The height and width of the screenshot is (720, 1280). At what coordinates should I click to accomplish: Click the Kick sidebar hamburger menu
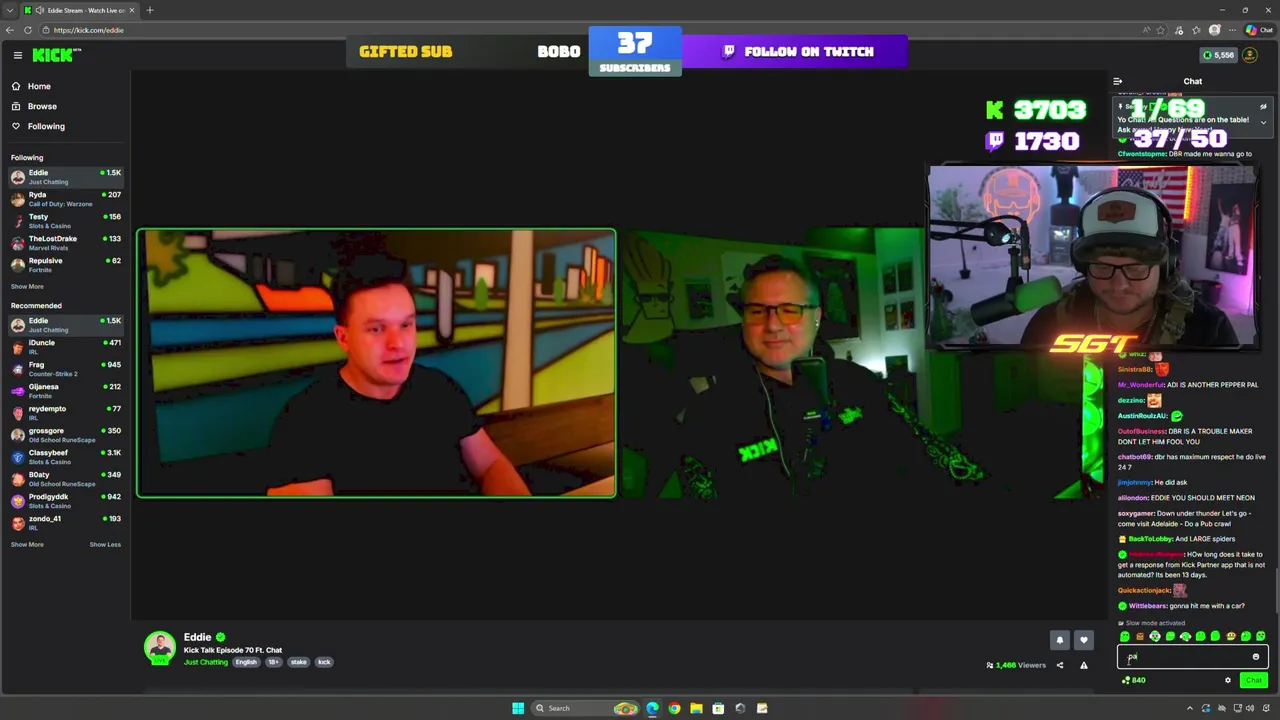pos(17,55)
